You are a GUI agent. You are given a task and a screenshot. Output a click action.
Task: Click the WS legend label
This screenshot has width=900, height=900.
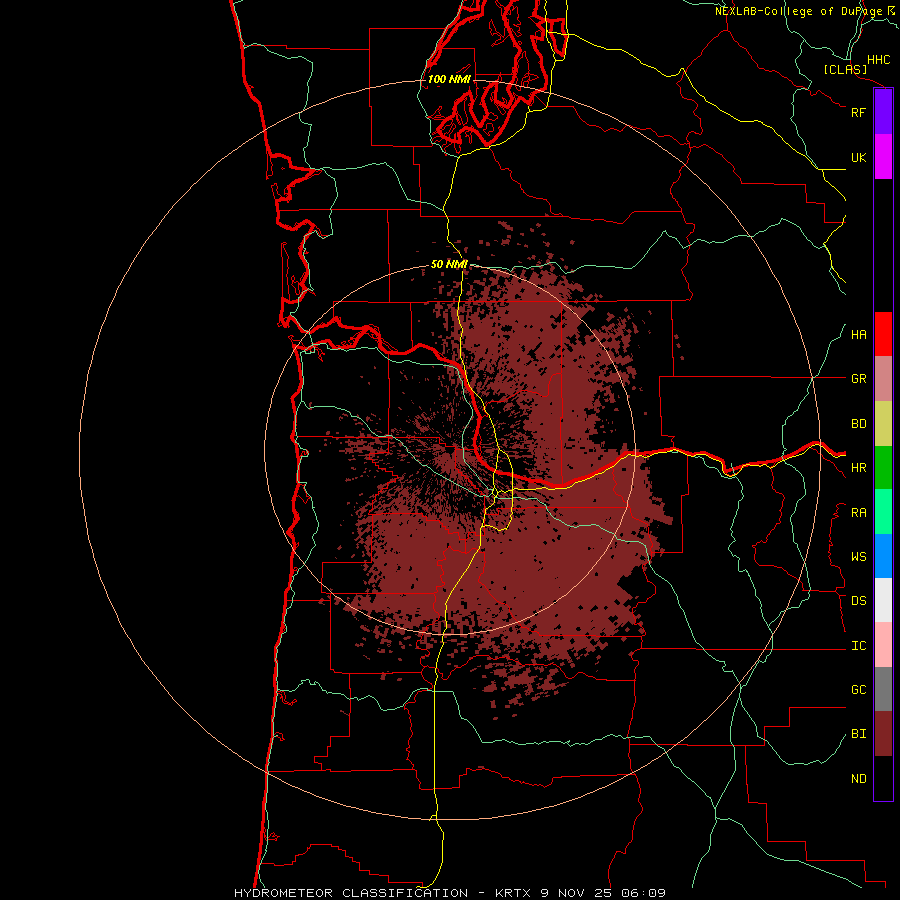(x=858, y=556)
